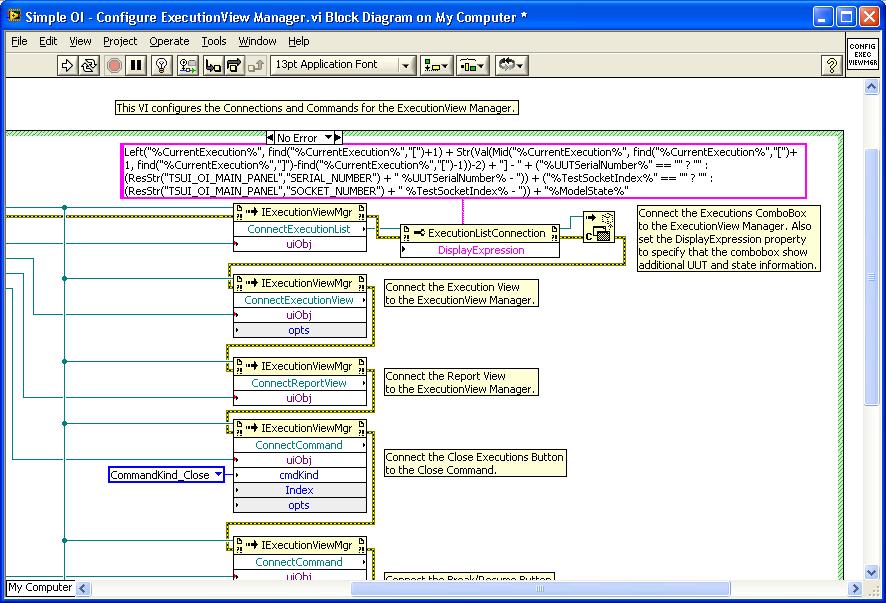Maximize the block diagram window
This screenshot has width=886, height=603.
tap(846, 16)
